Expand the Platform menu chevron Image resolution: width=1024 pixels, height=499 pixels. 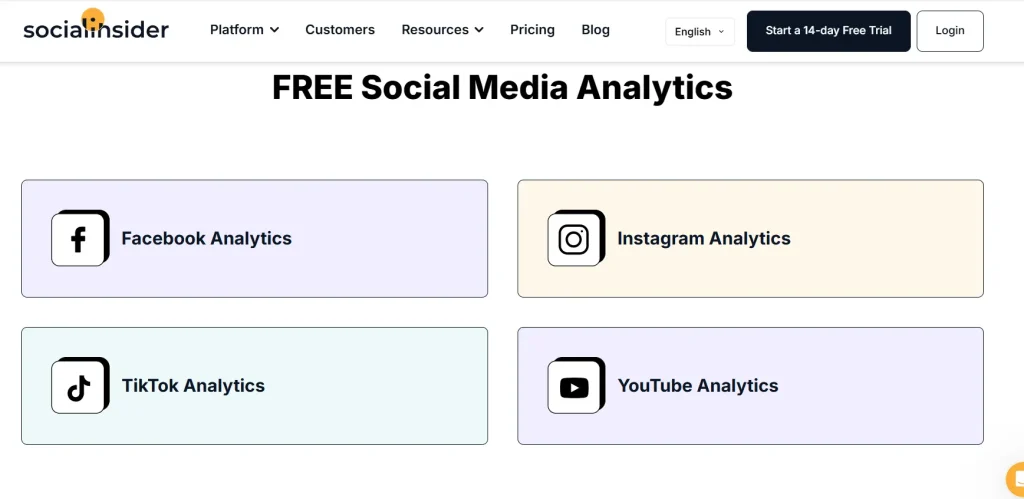(x=275, y=30)
